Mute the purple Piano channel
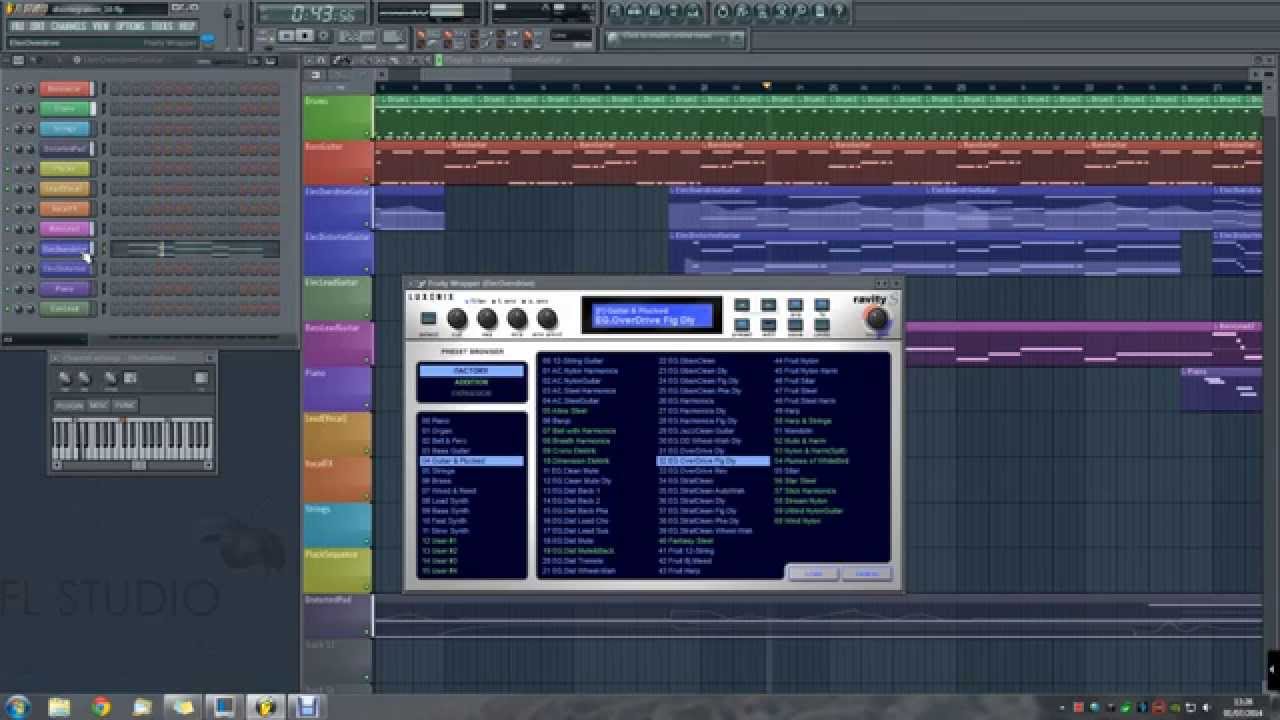The image size is (1280, 720). tap(7, 289)
